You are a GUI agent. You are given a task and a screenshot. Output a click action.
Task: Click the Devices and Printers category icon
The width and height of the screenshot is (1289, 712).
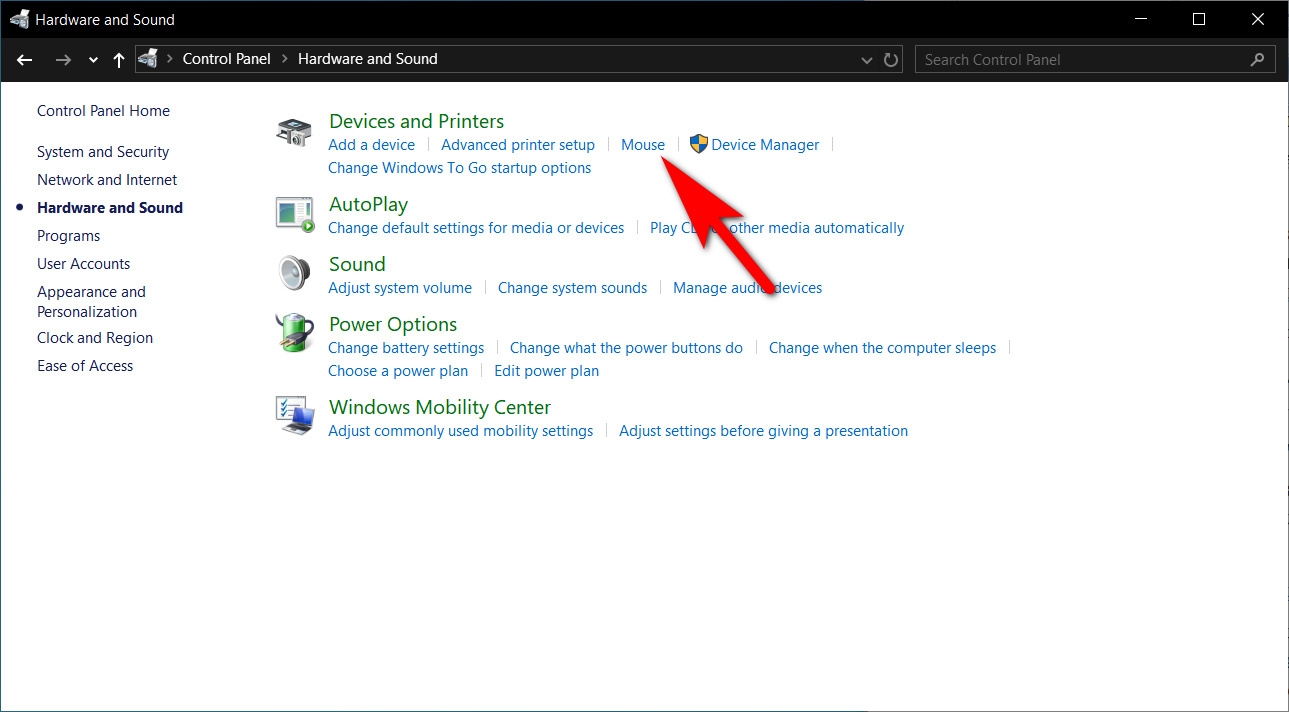point(295,132)
